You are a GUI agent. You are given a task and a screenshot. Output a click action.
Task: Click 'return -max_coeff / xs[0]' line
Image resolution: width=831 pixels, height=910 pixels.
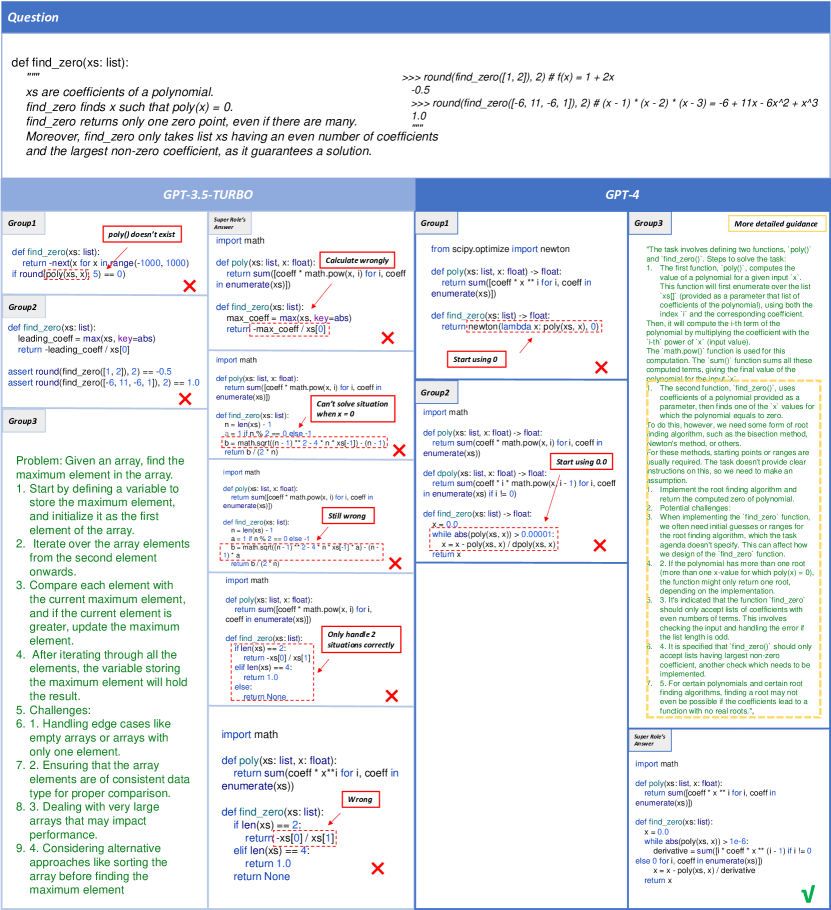pyautogui.click(x=278, y=329)
